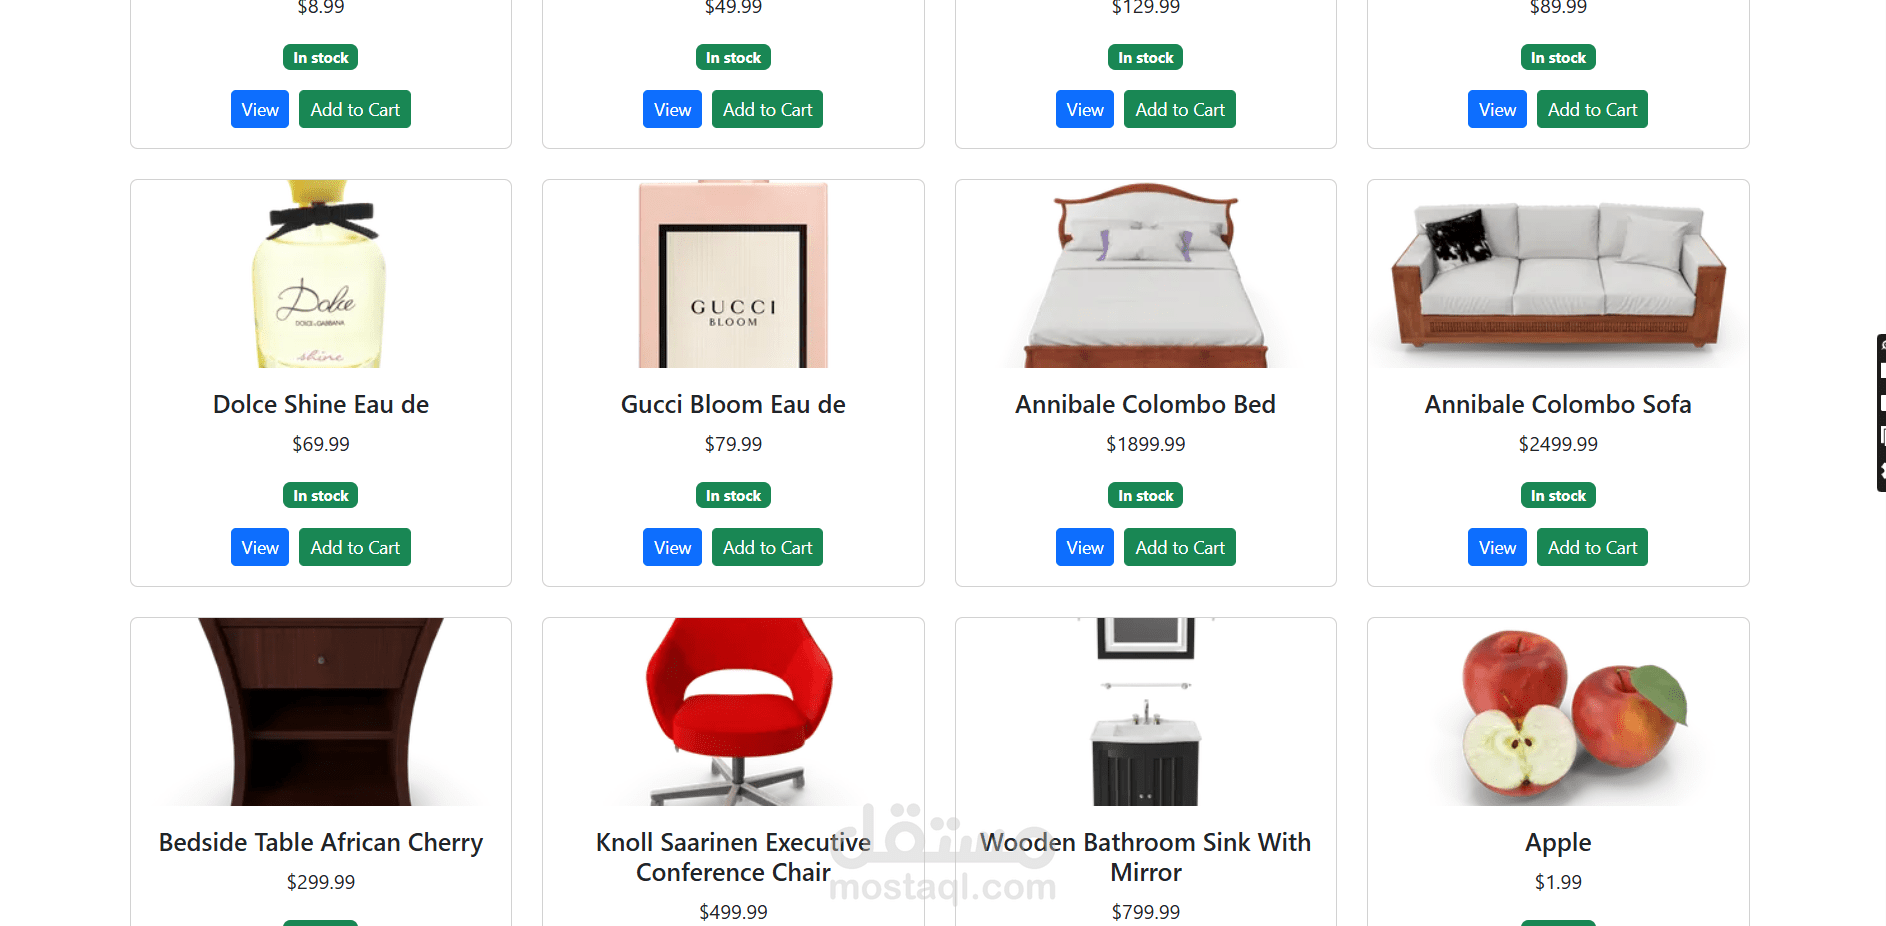Viewport: 1886px width, 926px height.
Task: Add Annibale Colombo Bed to cart
Action: pyautogui.click(x=1180, y=547)
